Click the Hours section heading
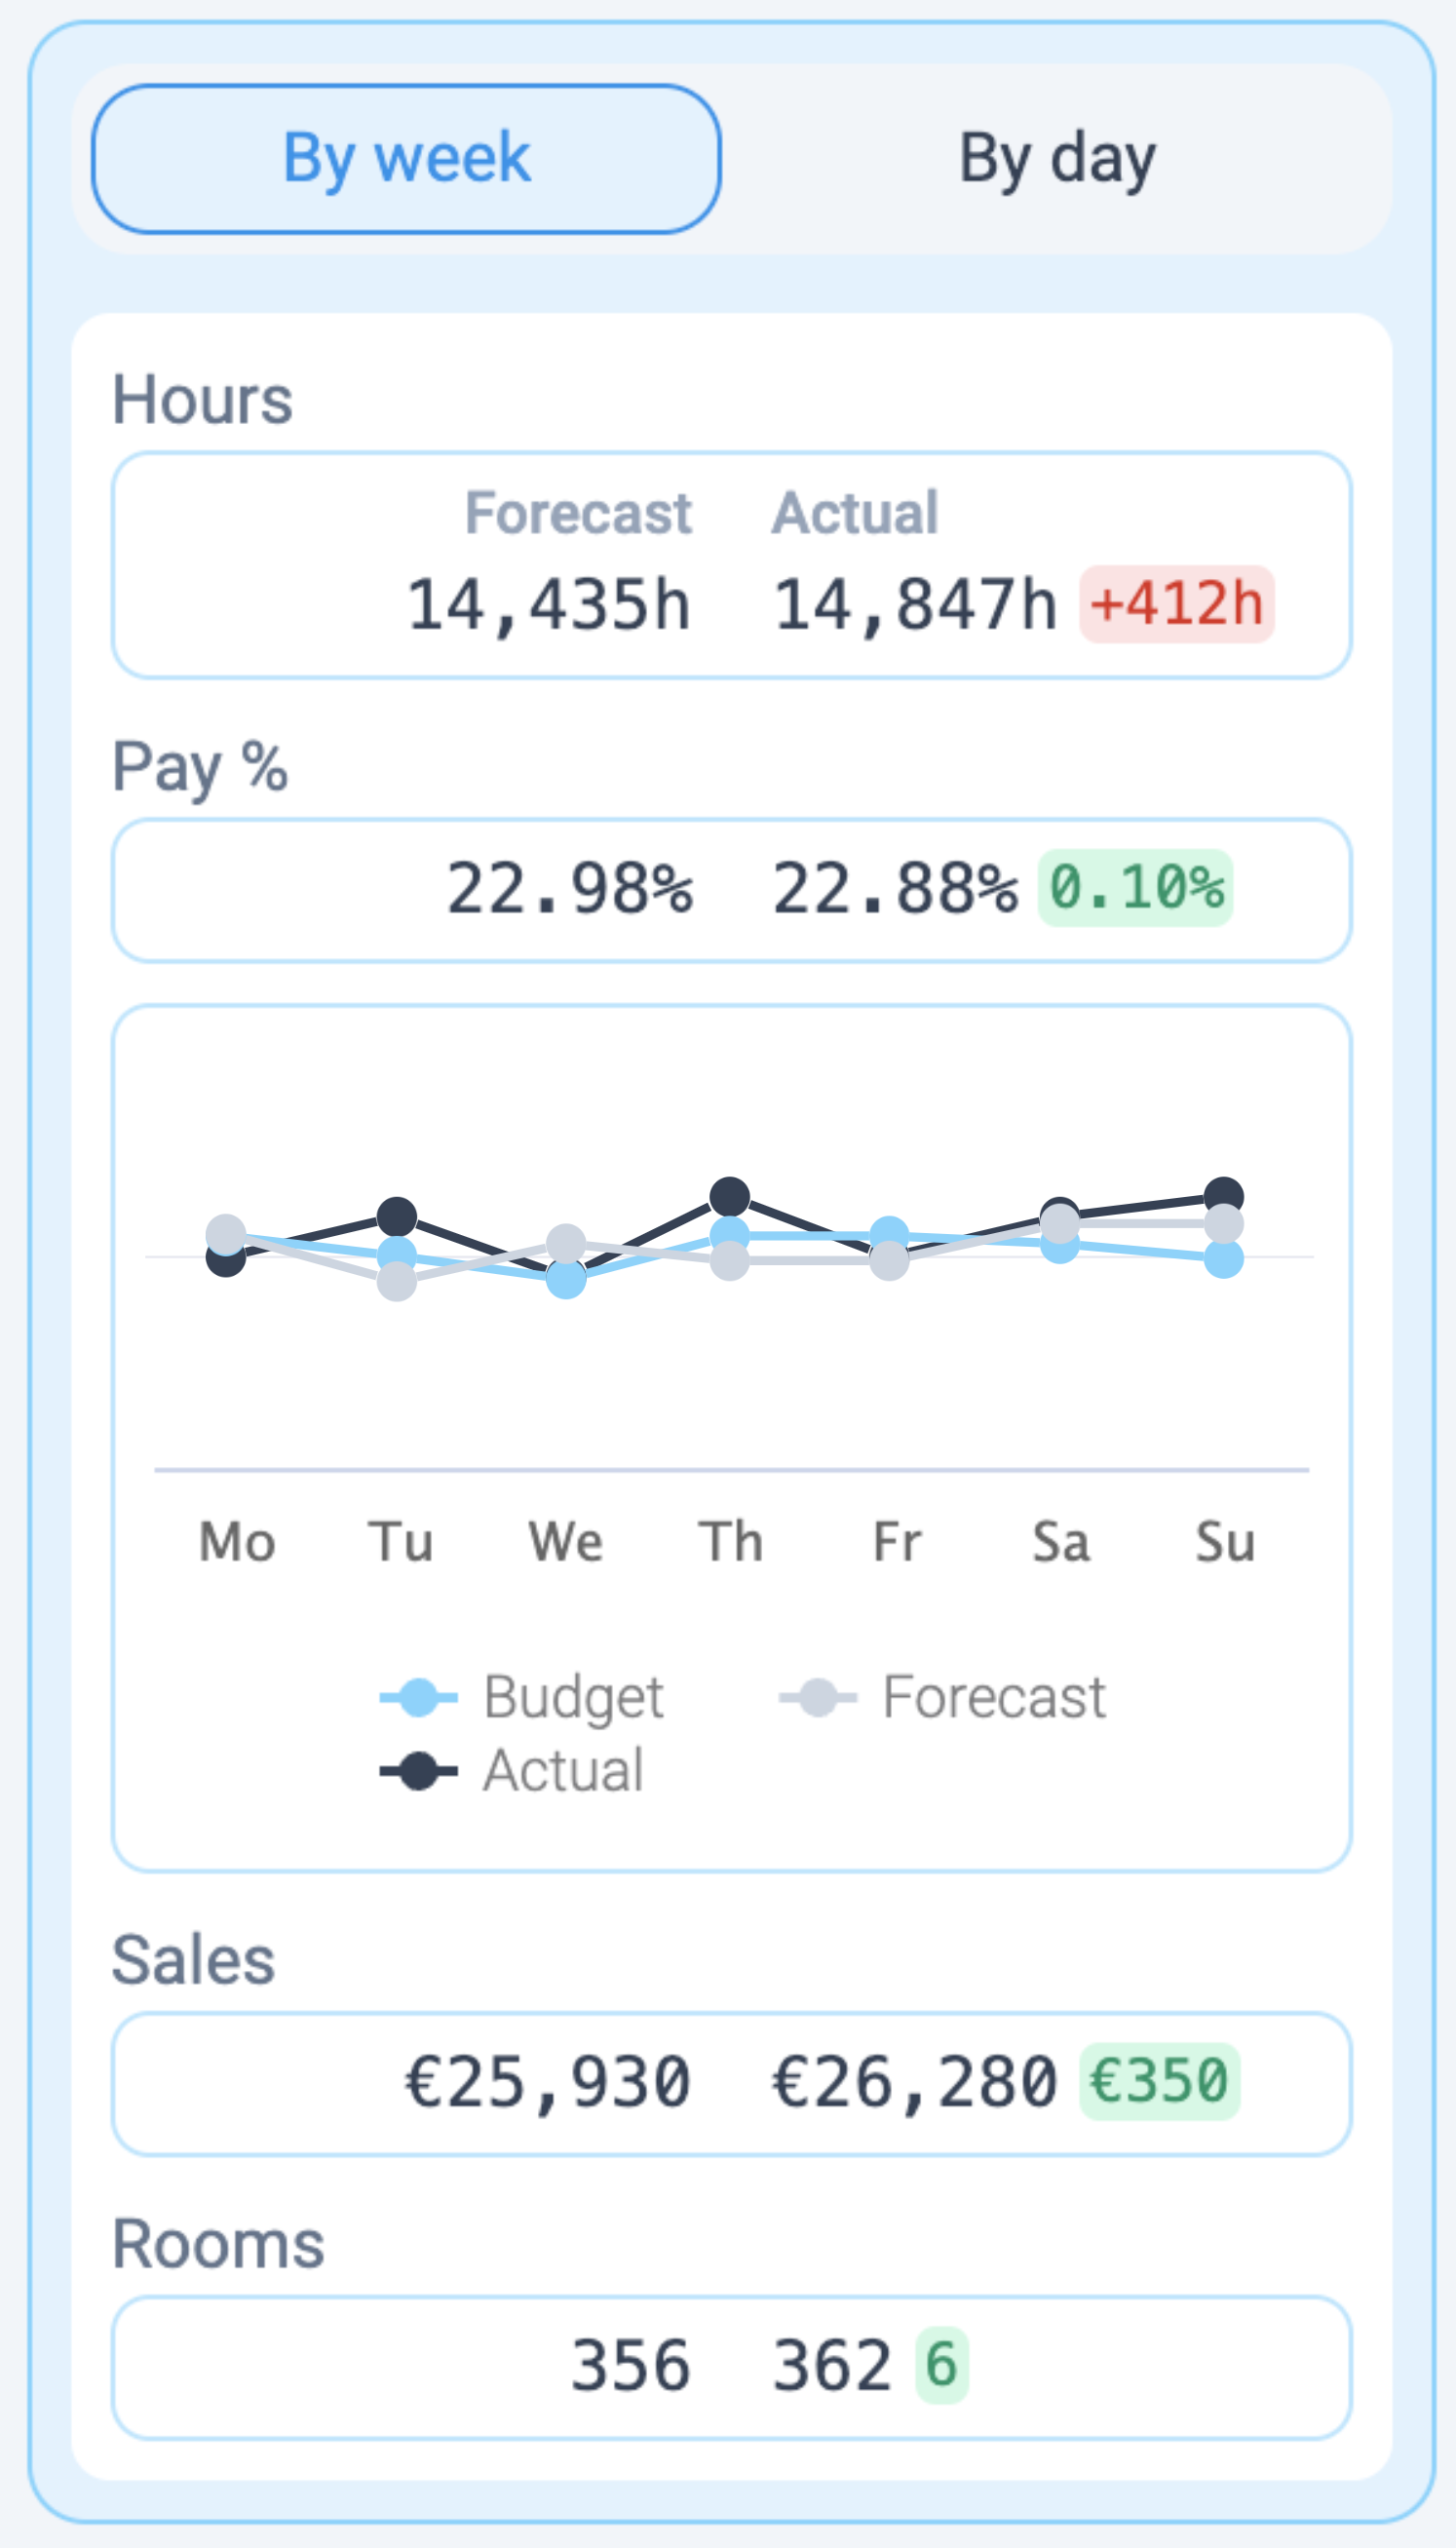The image size is (1456, 2548). point(202,399)
